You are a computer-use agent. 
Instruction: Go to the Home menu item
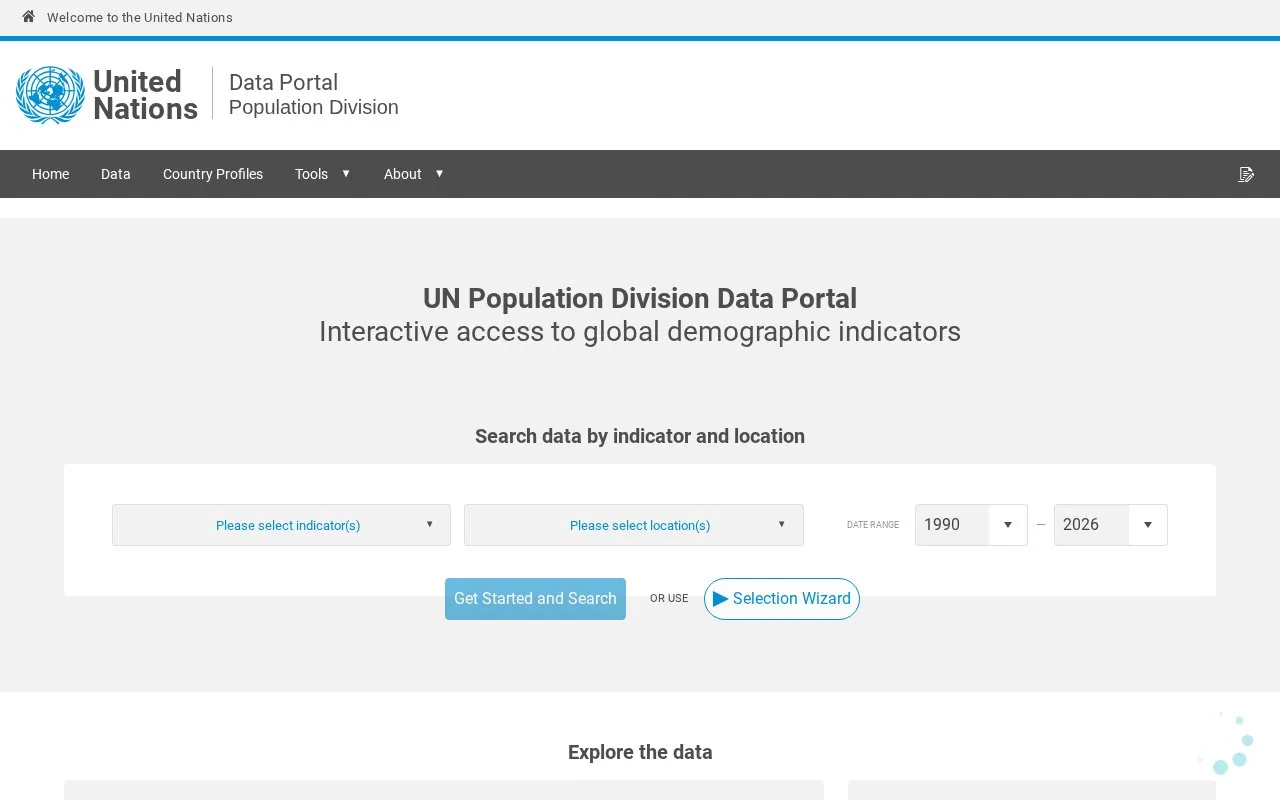pos(50,174)
